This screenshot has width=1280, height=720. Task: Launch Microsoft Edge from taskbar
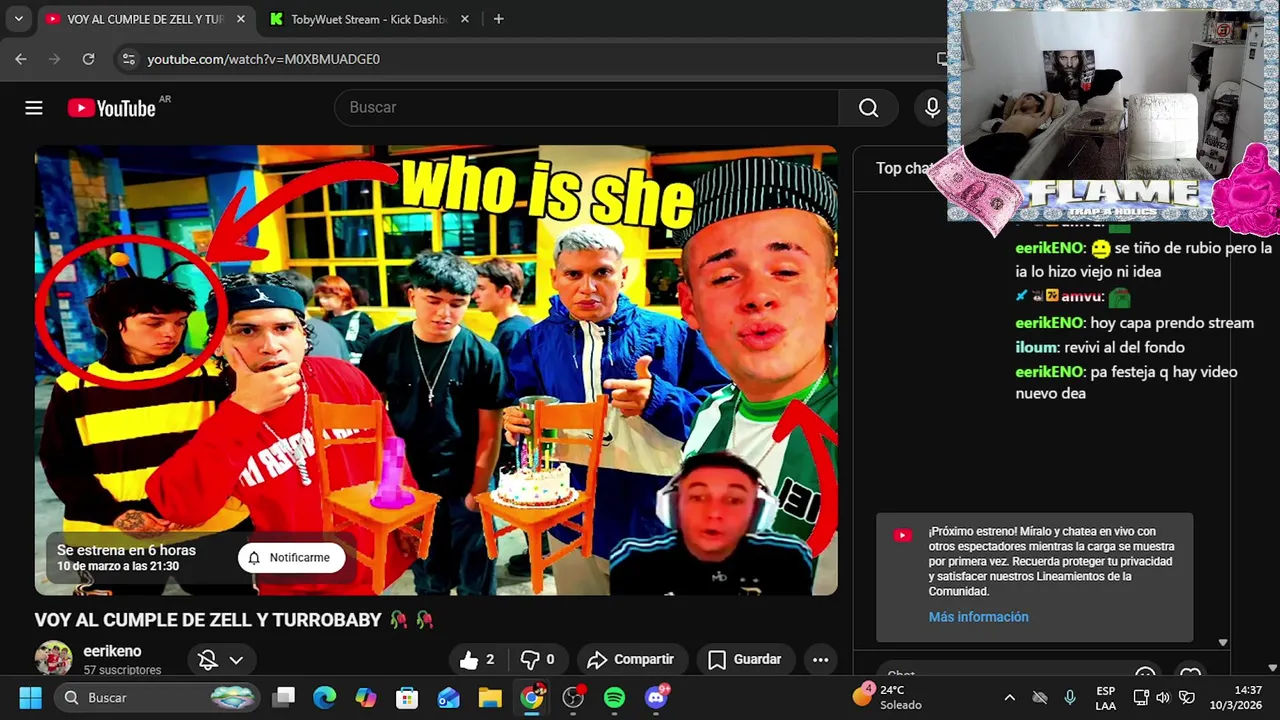point(325,697)
